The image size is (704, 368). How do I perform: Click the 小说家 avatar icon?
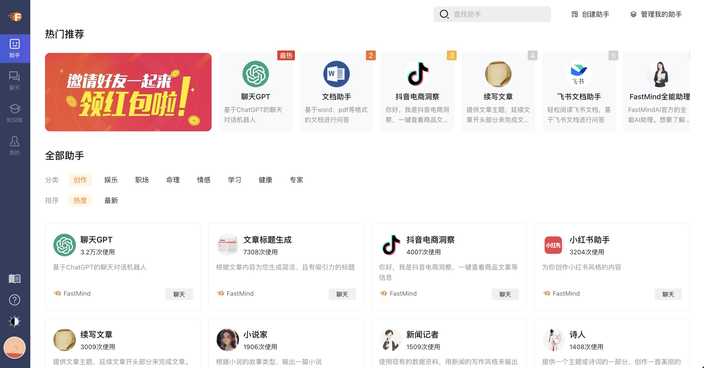pos(227,340)
